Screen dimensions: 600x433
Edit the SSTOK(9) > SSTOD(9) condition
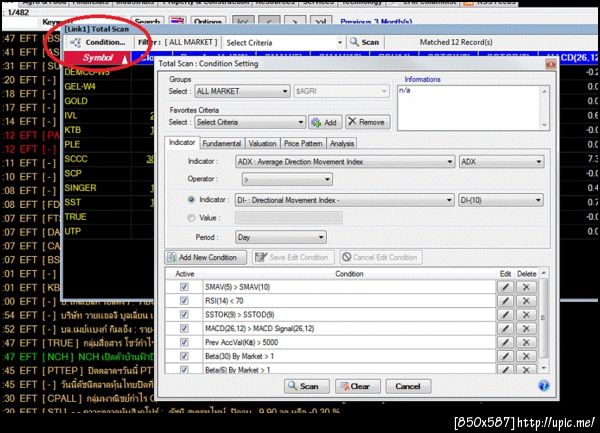(x=505, y=314)
